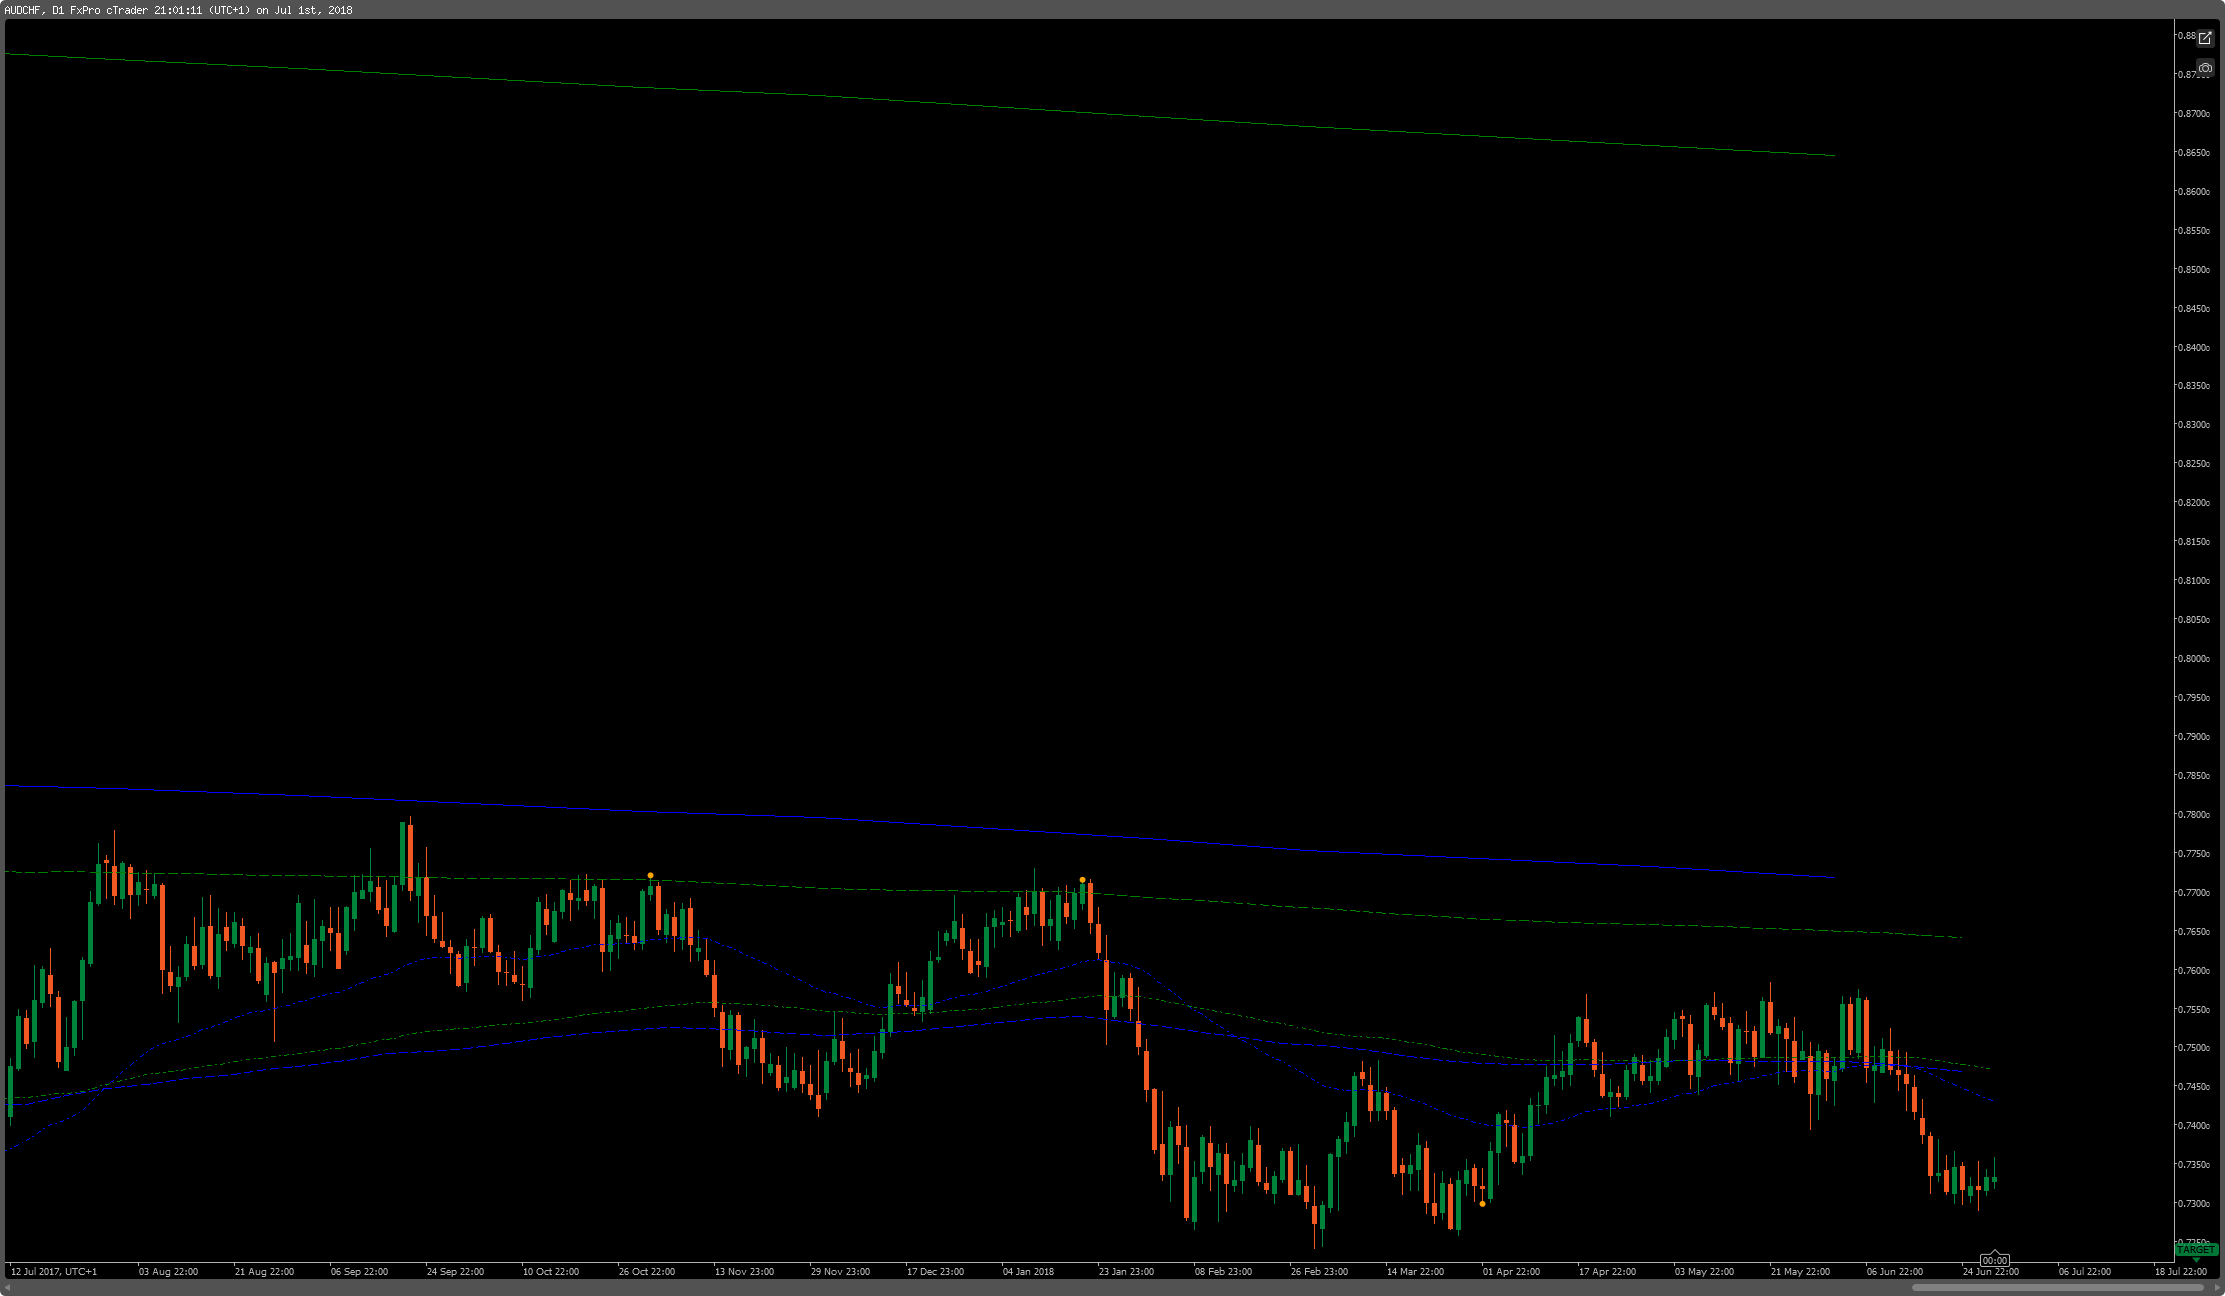Click the 00:00 candle countdown marker
This screenshot has width=2225, height=1296.
[1995, 1260]
